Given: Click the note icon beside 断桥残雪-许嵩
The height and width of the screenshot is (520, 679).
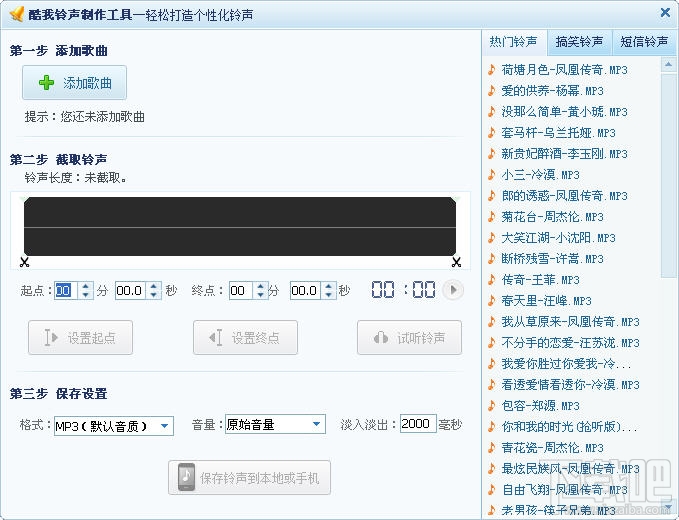Looking at the screenshot, I should tap(491, 258).
